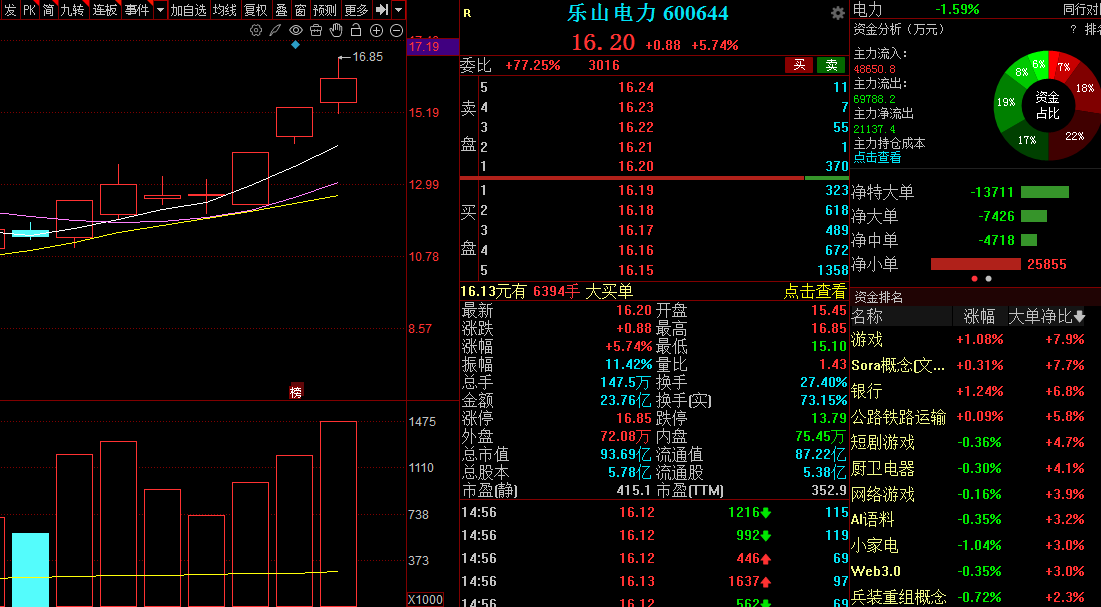Click the blue diamond event marker
This screenshot has height=607, width=1101.
pos(296,45)
